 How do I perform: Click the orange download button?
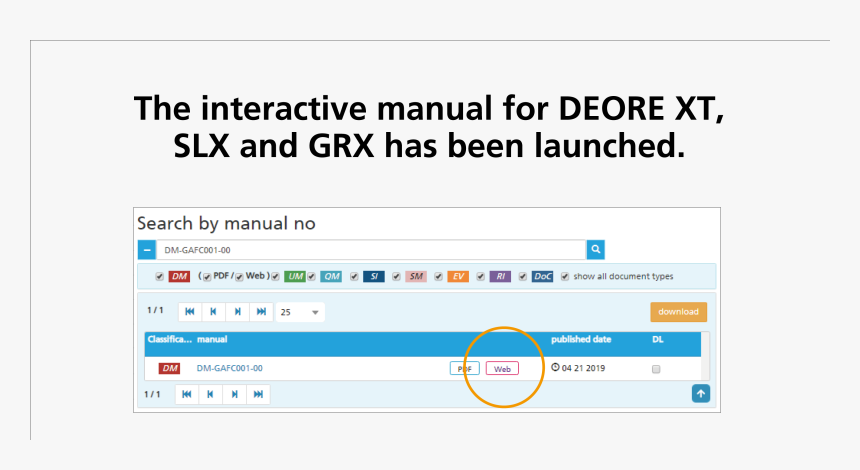(x=678, y=312)
